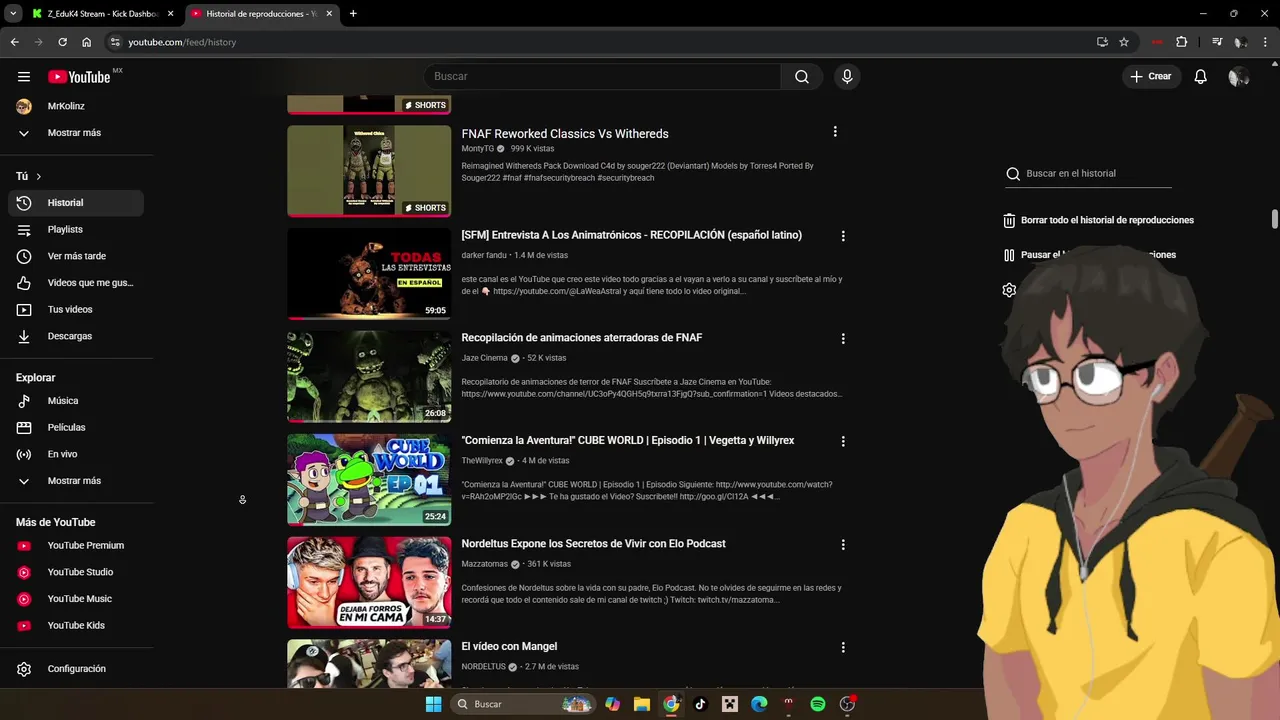The height and width of the screenshot is (720, 1280).
Task: Open a new browser tab
Action: click(x=353, y=14)
